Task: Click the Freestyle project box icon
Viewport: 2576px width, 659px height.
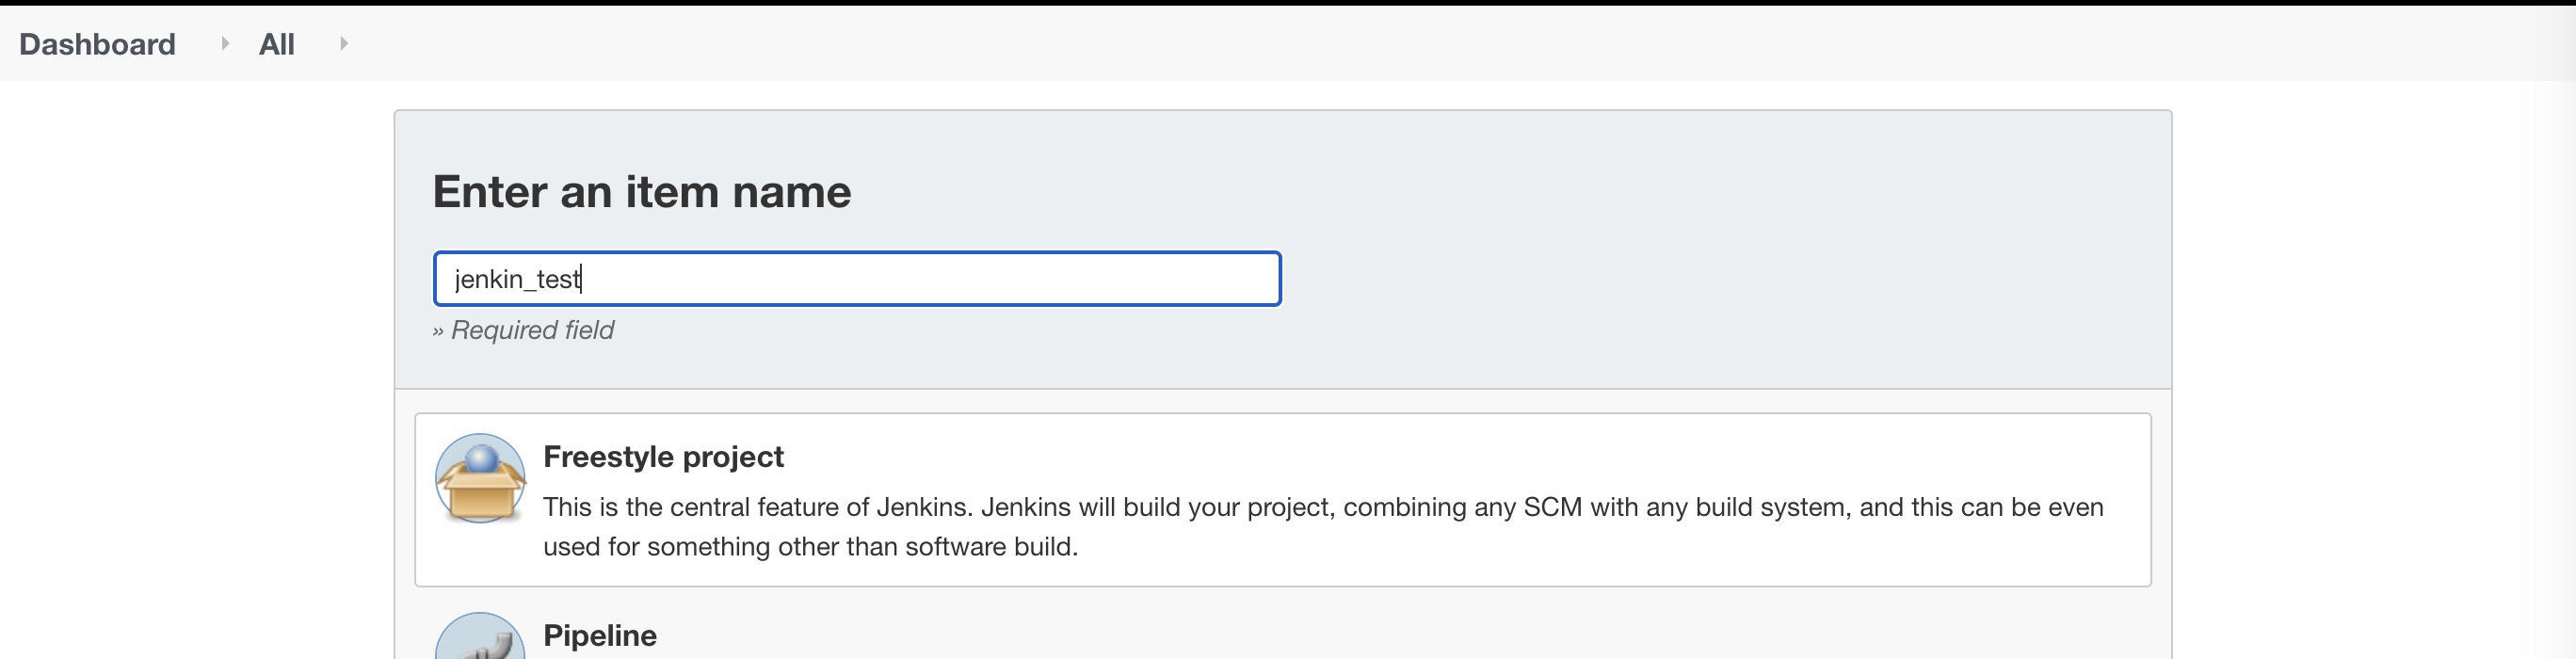Action: pos(480,479)
